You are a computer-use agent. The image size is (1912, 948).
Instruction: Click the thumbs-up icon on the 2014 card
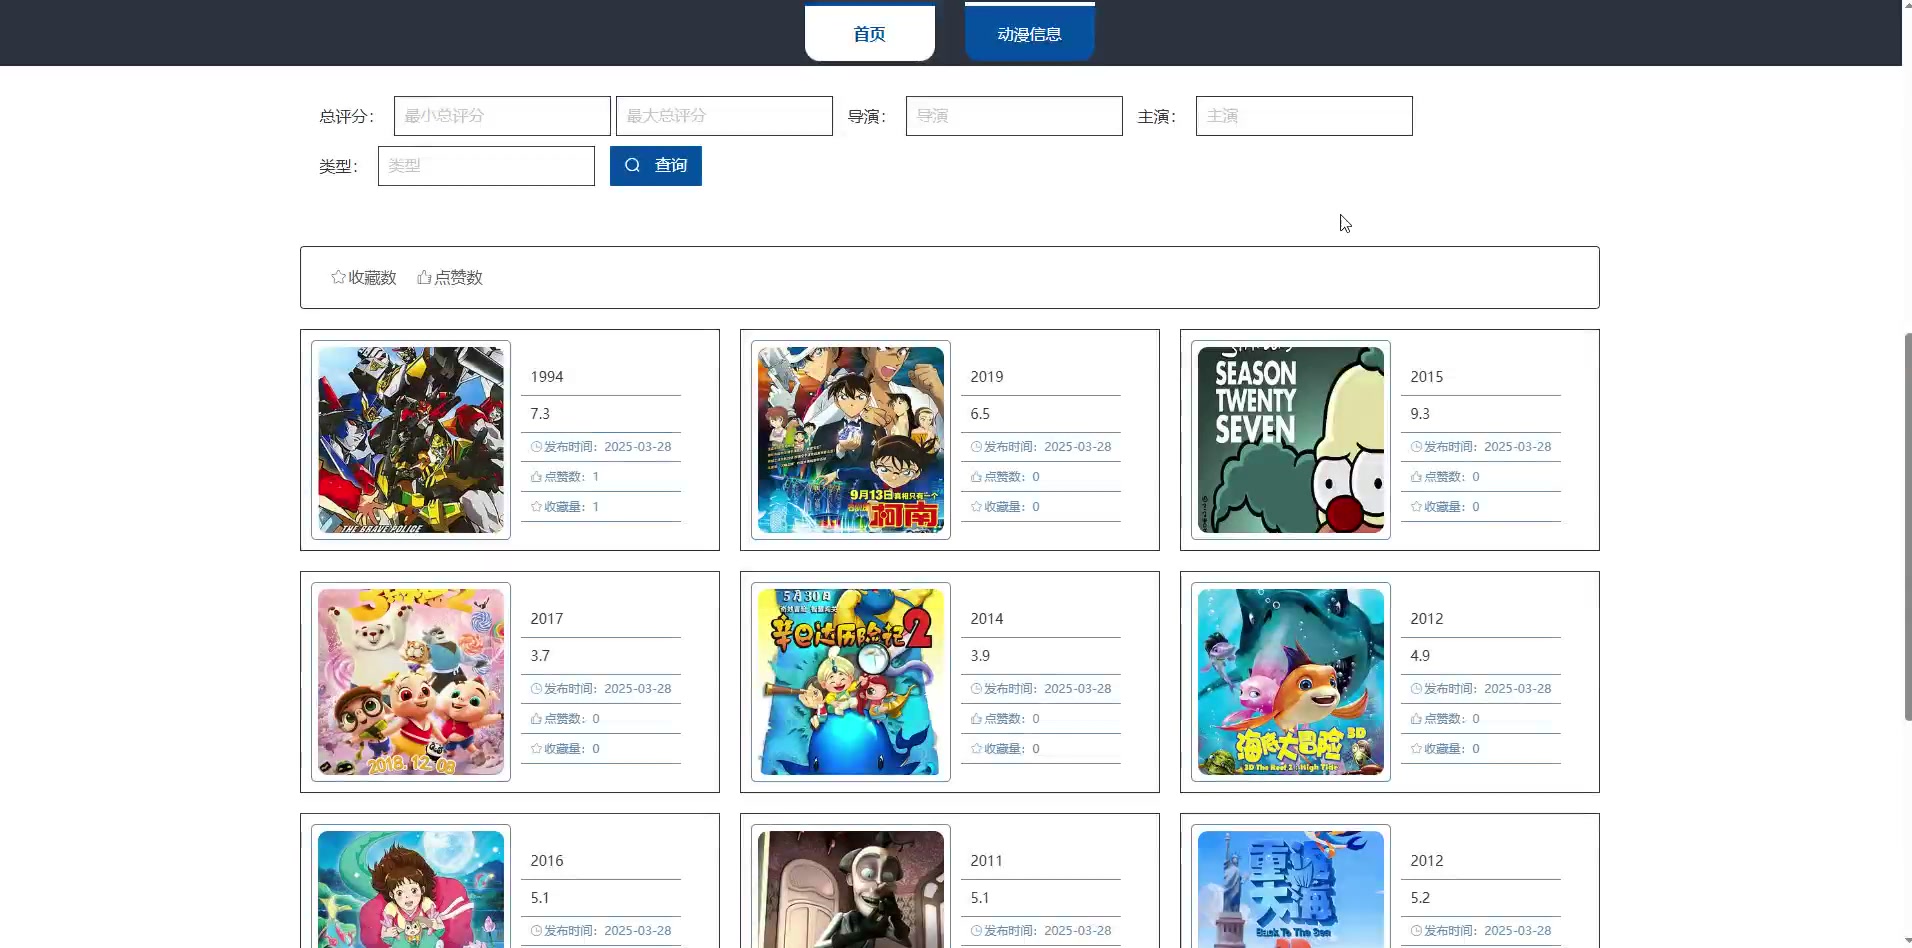click(976, 719)
